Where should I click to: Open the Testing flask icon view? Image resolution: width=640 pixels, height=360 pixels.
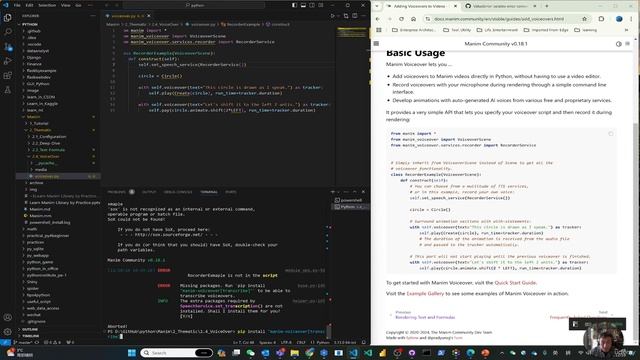pos(7,90)
